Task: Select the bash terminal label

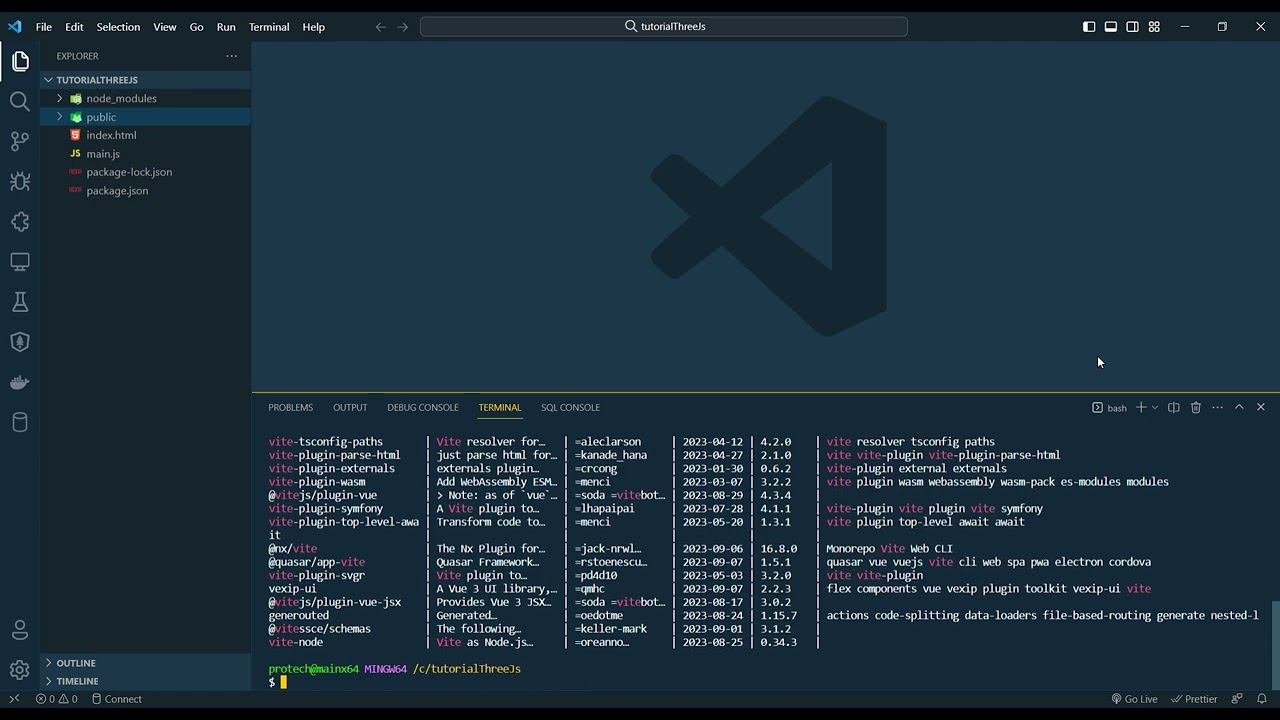Action: [x=1109, y=407]
